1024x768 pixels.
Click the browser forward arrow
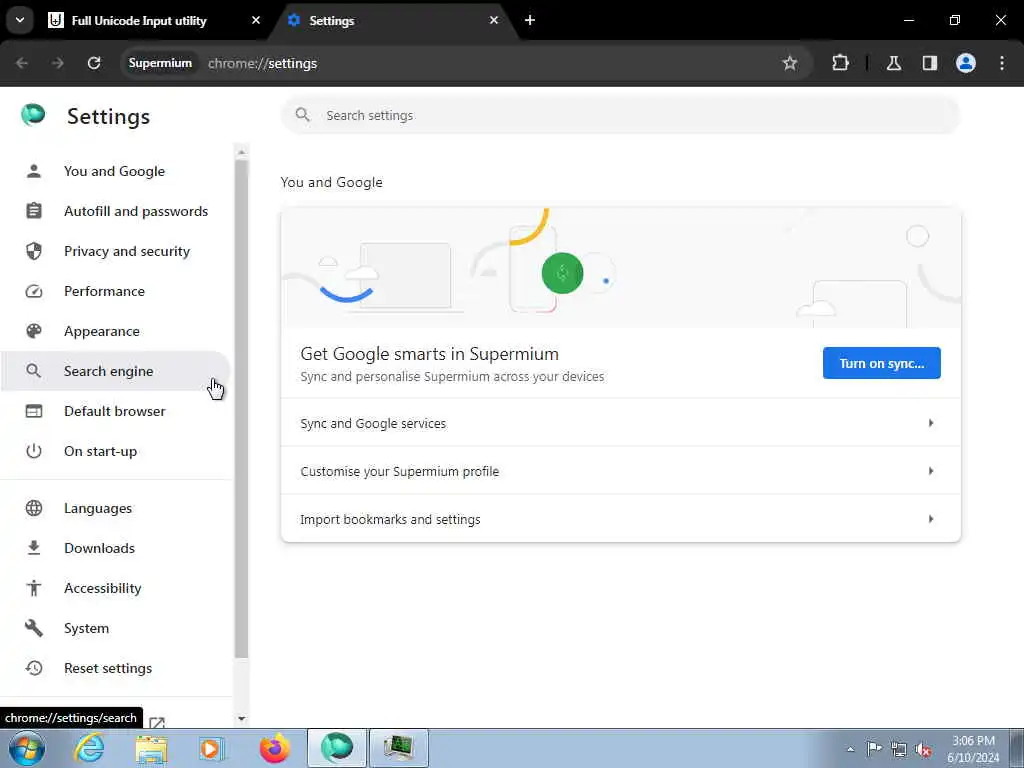58,63
